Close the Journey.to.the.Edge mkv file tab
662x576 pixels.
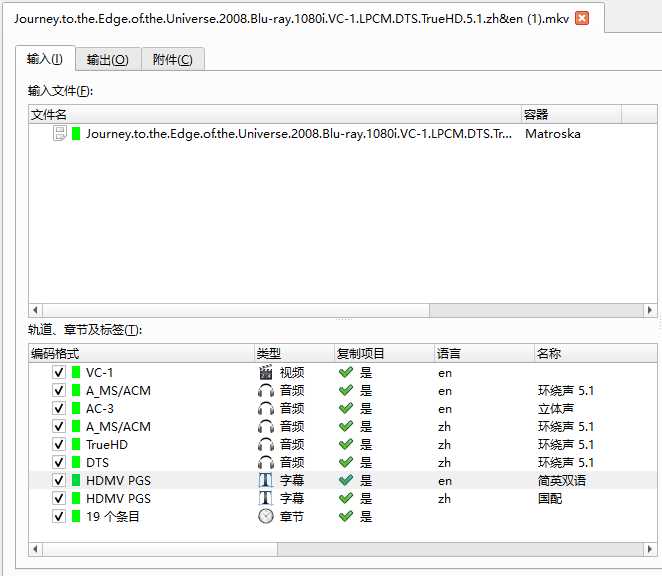click(x=582, y=18)
